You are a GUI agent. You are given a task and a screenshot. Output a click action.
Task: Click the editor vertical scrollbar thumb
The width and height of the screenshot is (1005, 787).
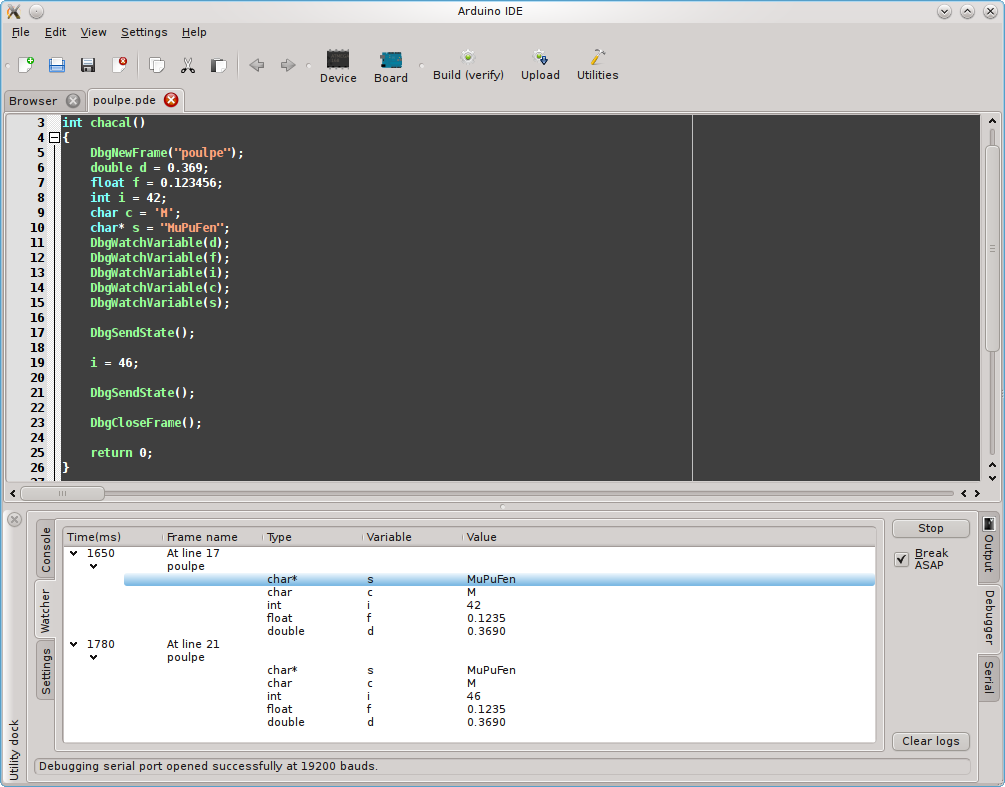(992, 248)
